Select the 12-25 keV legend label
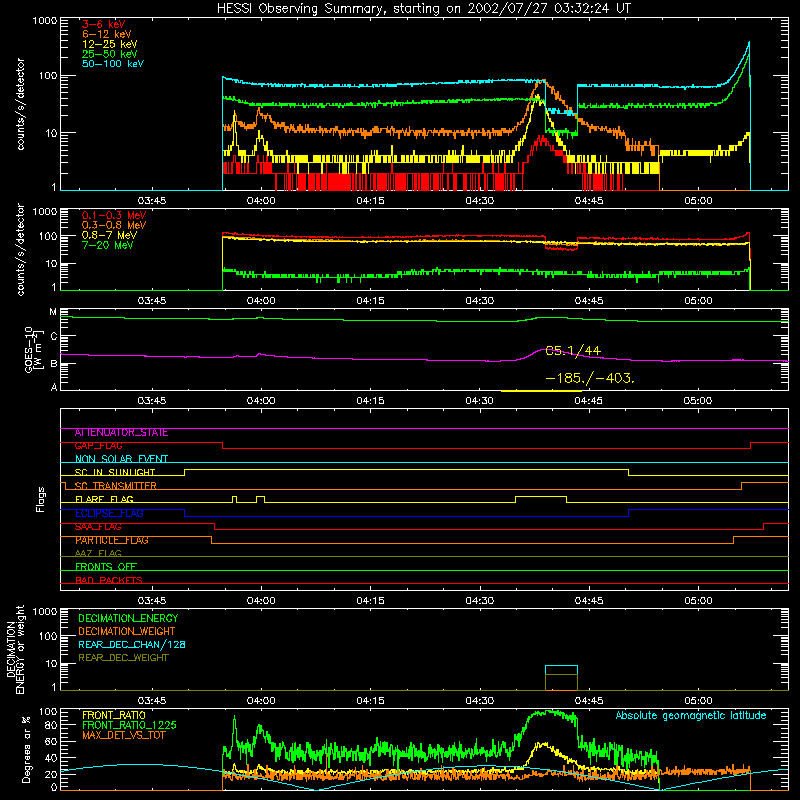 click(x=110, y=44)
